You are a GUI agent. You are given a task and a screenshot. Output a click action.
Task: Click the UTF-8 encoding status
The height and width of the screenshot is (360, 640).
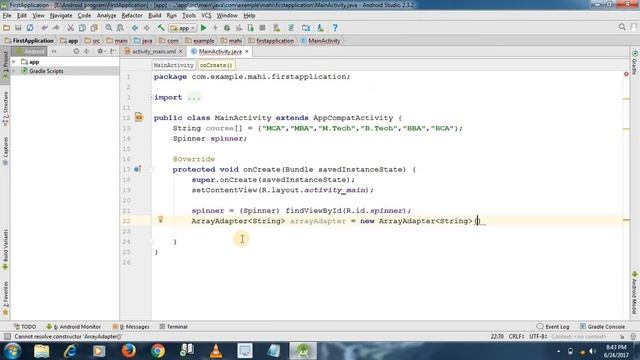pyautogui.click(x=538, y=337)
